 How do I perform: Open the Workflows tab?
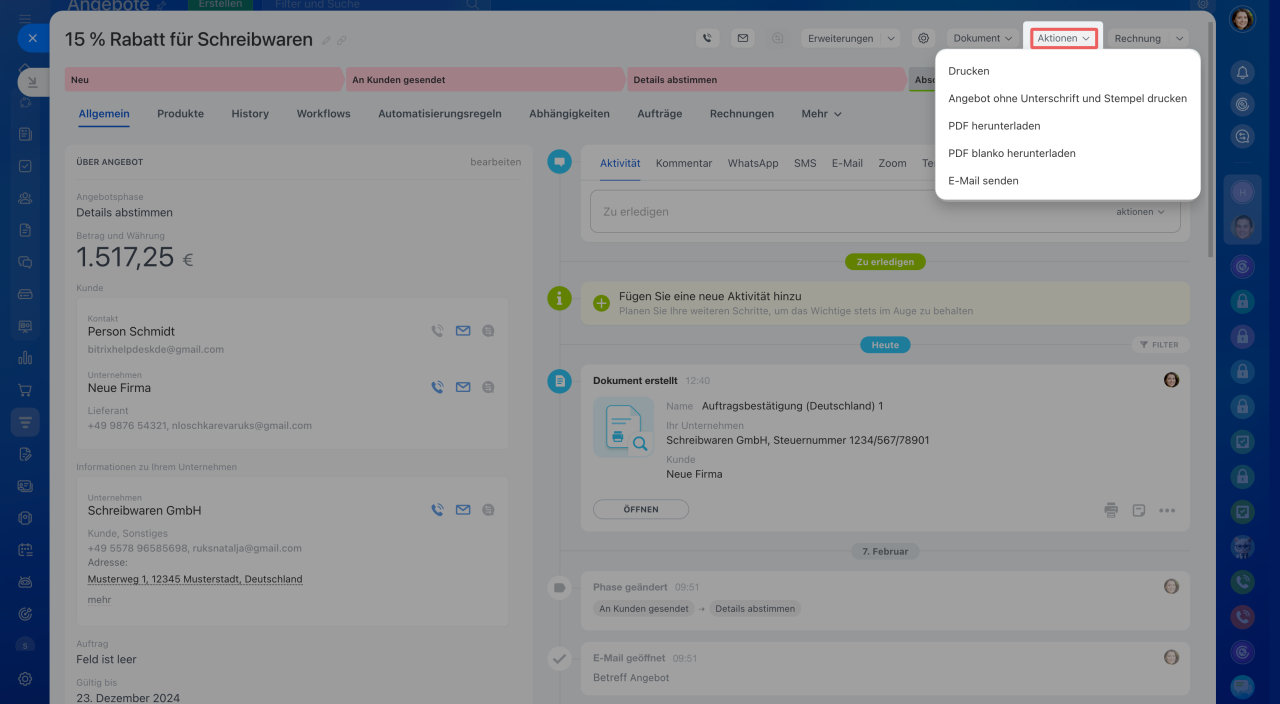pos(323,114)
